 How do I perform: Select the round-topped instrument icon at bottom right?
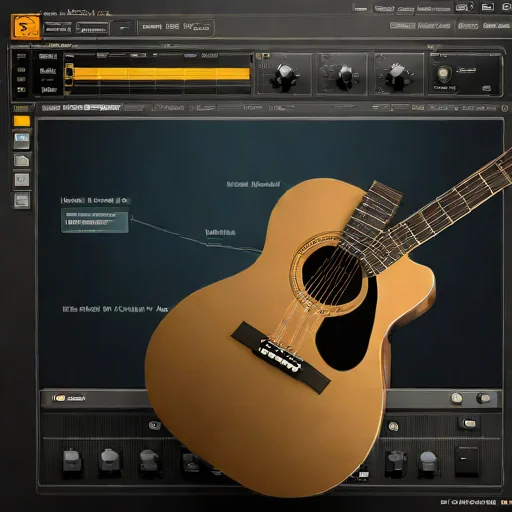[x=428, y=461]
